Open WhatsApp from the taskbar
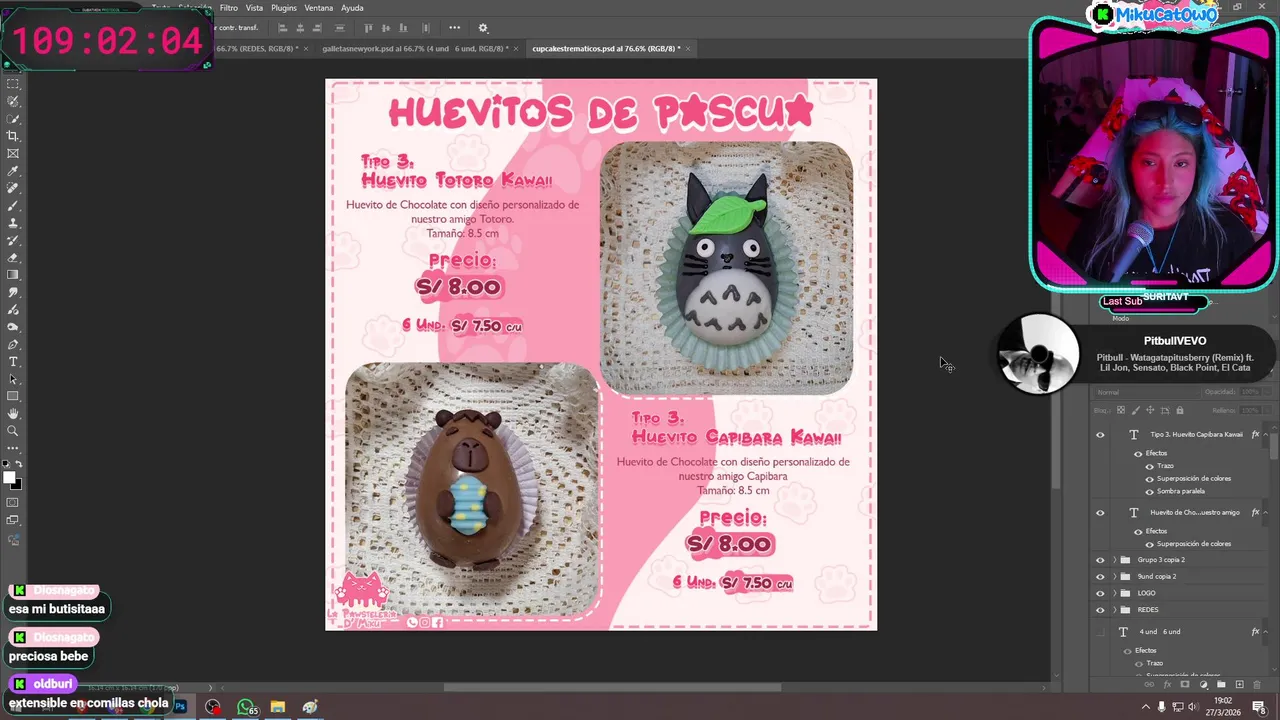Screen dimensions: 1280x720 (x=246, y=707)
